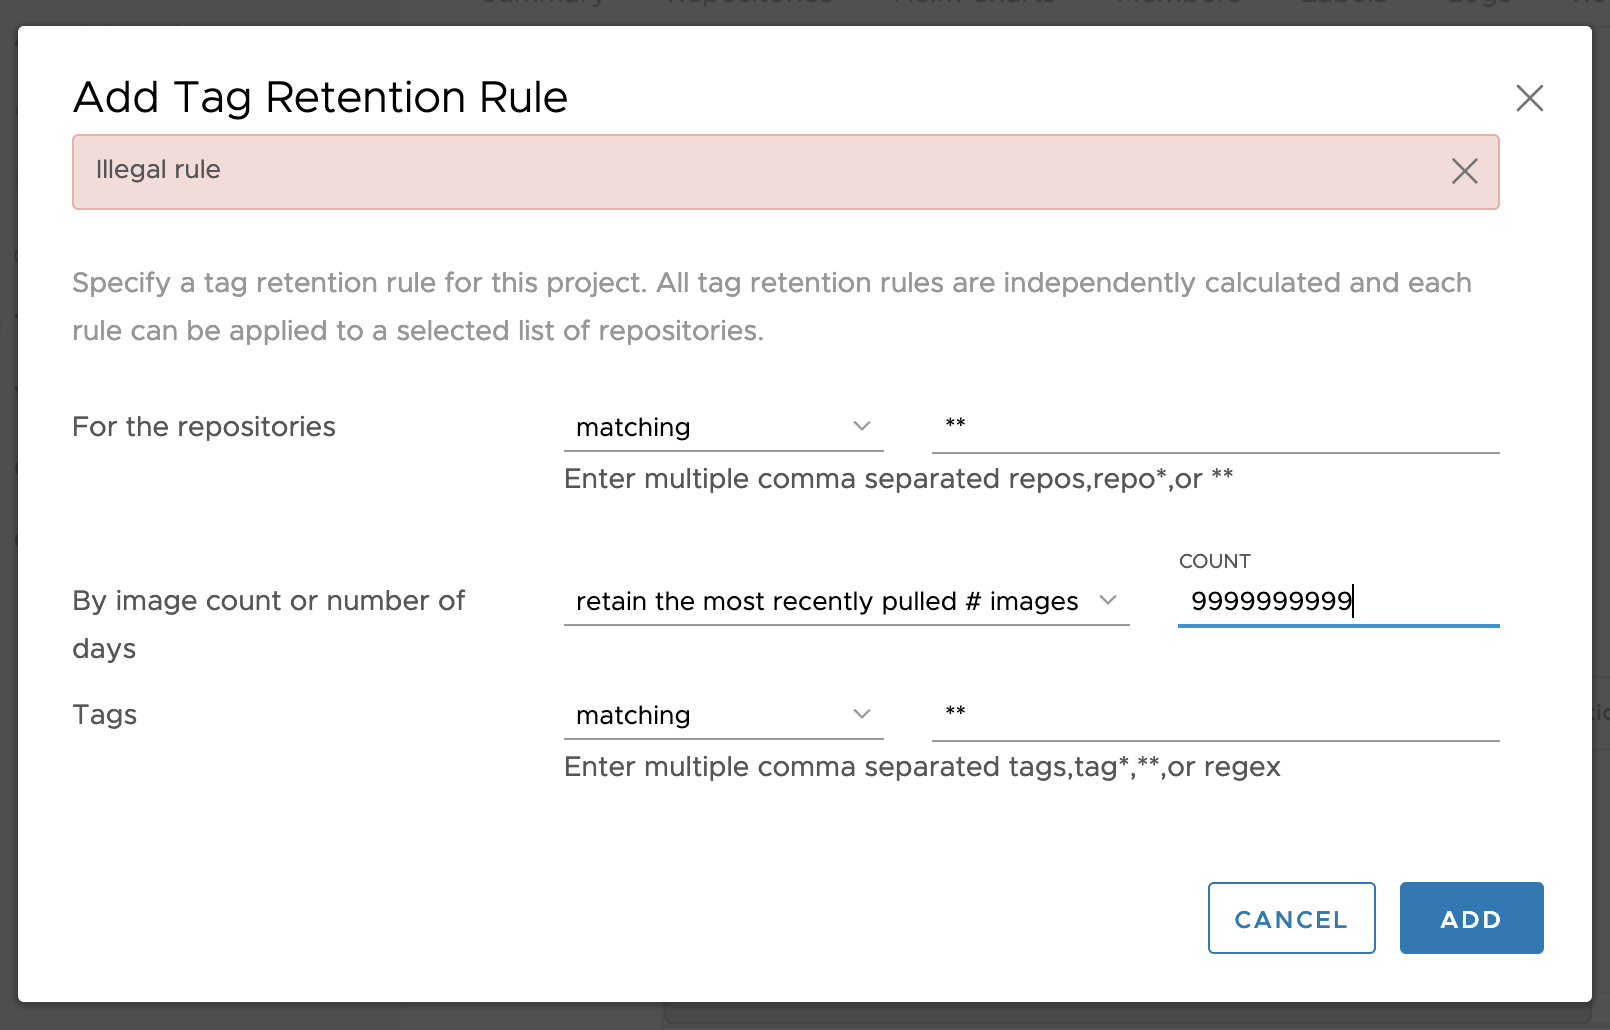Click the CANCEL button
The width and height of the screenshot is (1610, 1030).
tap(1291, 918)
